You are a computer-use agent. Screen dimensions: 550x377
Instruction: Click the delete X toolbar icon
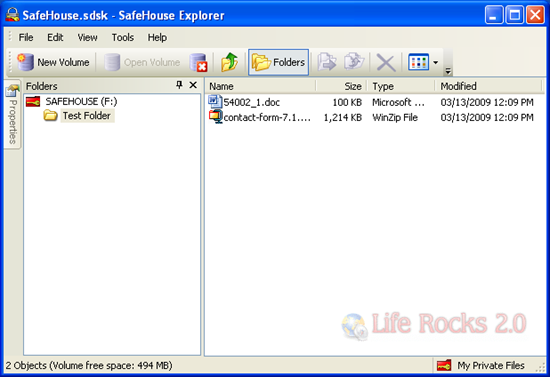[386, 63]
